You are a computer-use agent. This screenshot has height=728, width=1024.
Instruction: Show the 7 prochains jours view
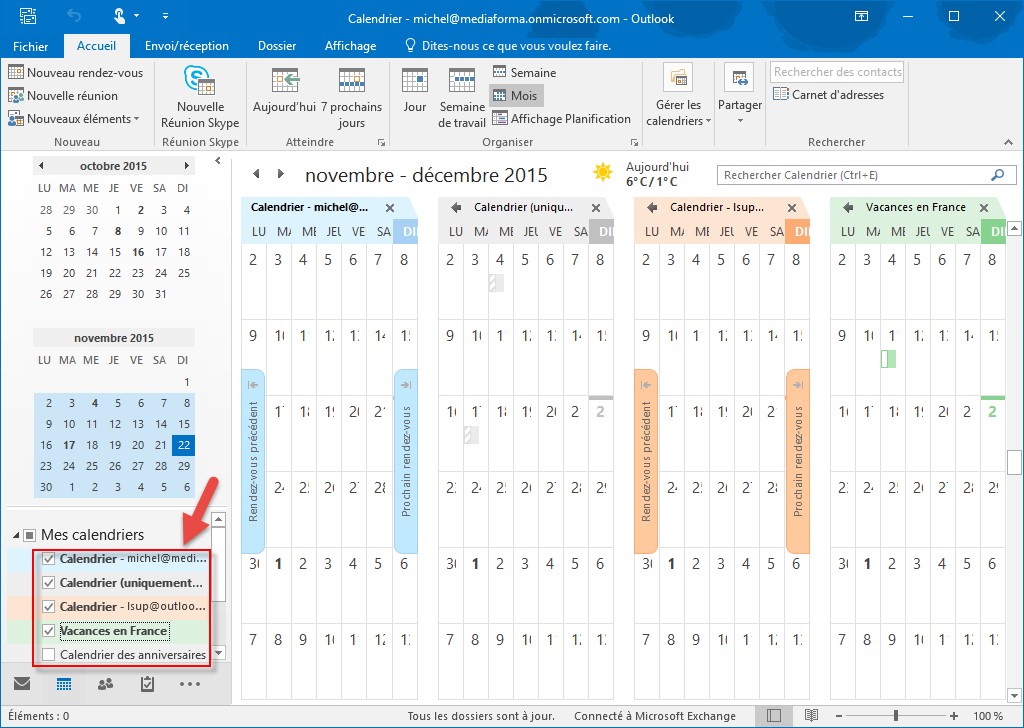351,97
